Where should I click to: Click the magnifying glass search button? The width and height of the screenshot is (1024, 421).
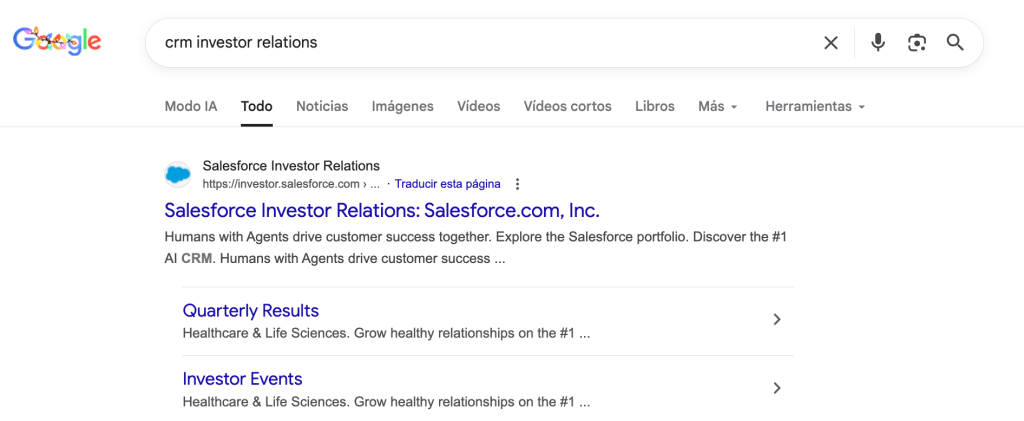click(x=955, y=43)
